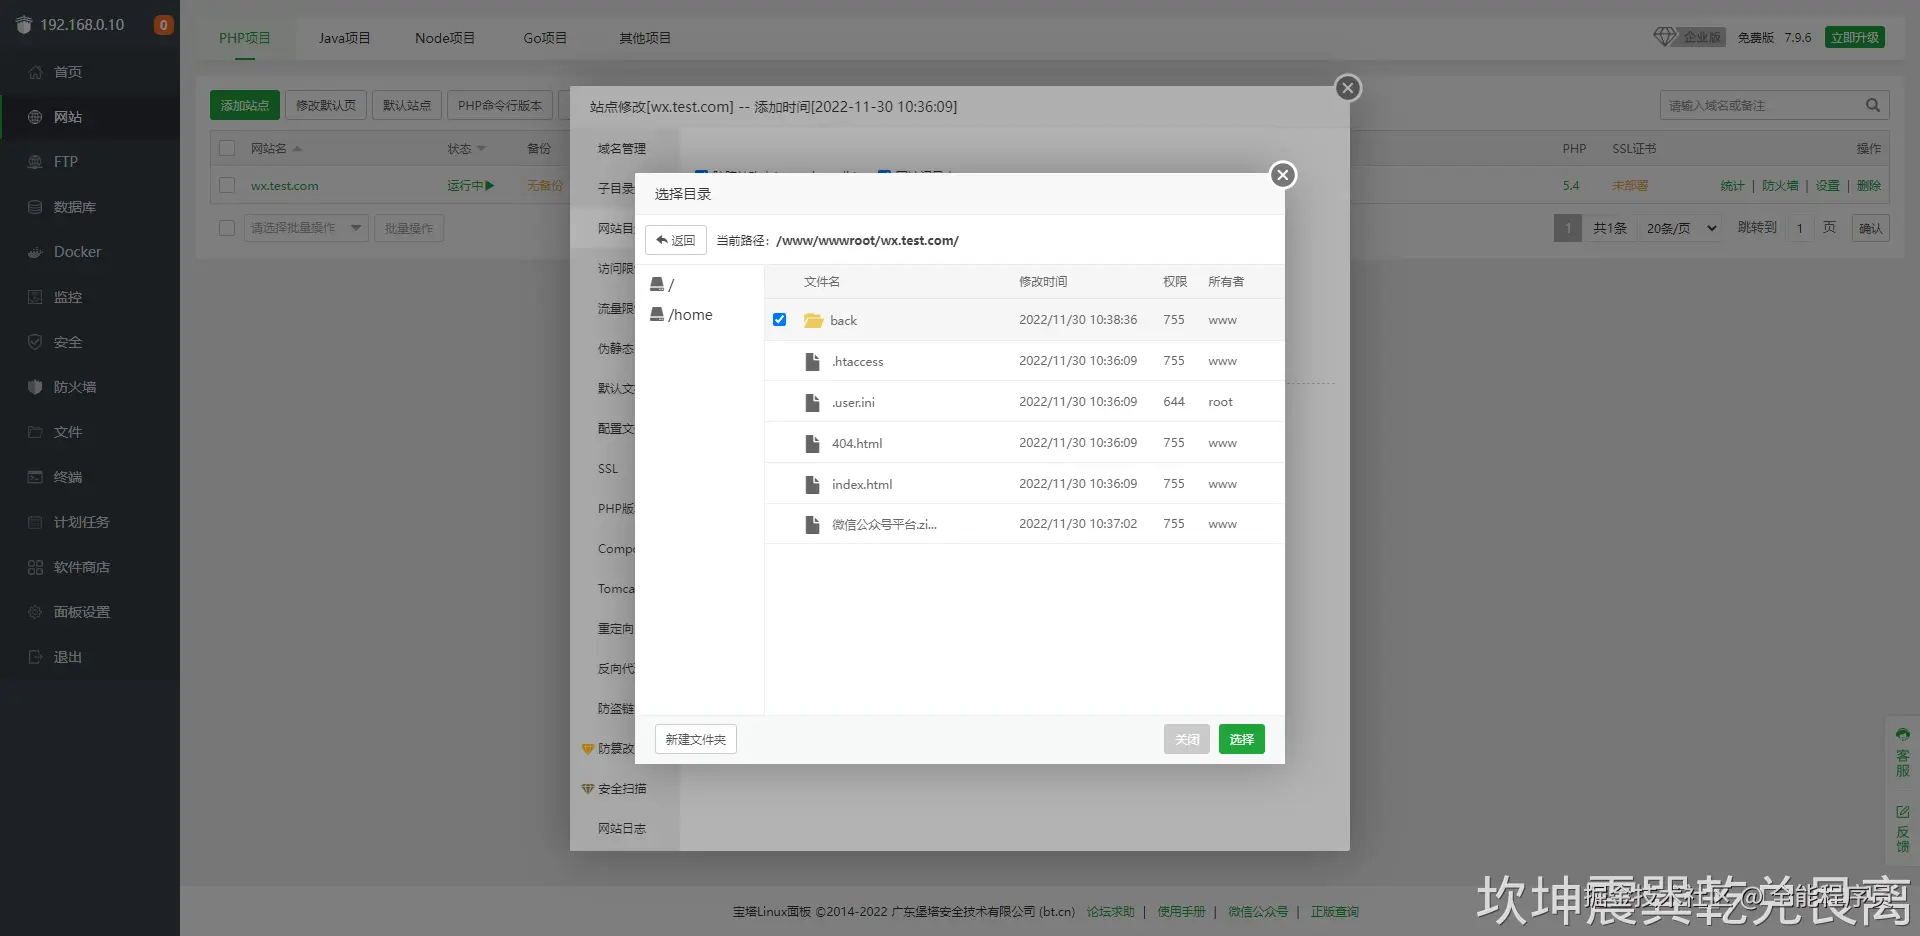This screenshot has width=1920, height=936.
Task: Click the .user.ini file icon
Action: [813, 402]
